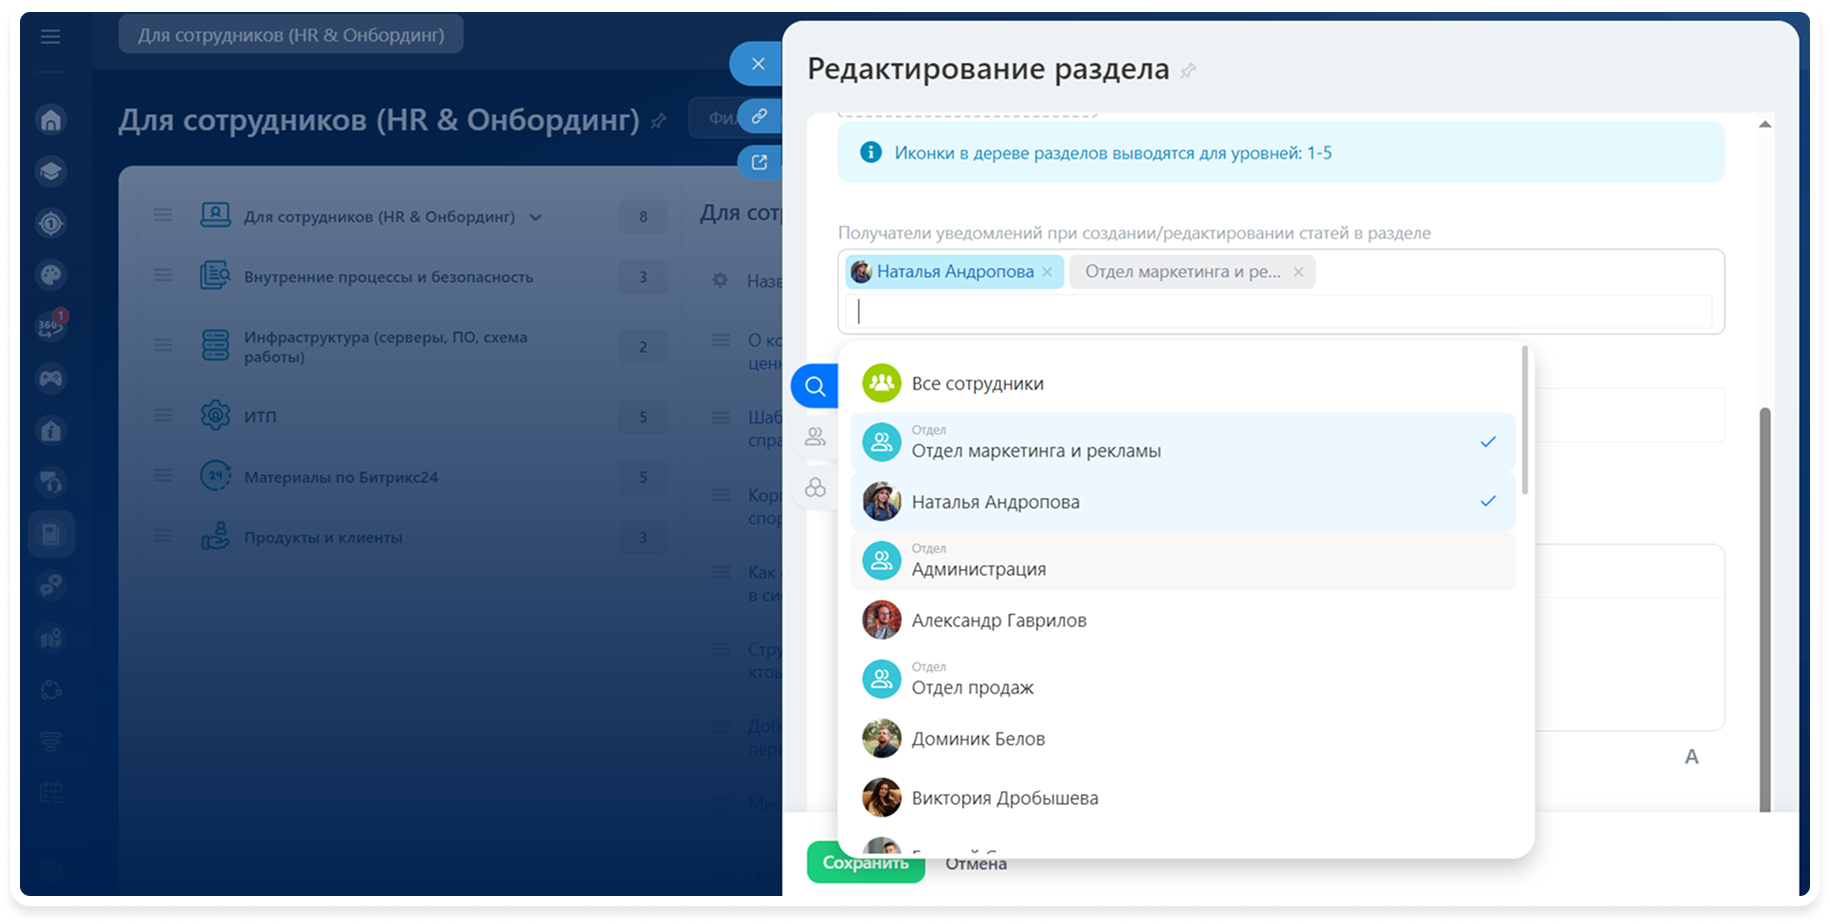Click the ИТП gear section icon
The image size is (1830, 924).
pos(215,415)
